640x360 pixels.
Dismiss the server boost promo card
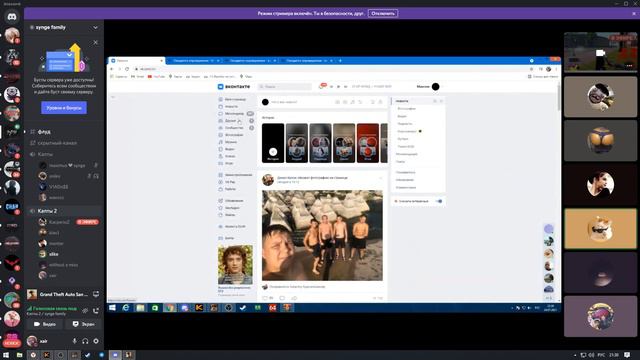96,42
